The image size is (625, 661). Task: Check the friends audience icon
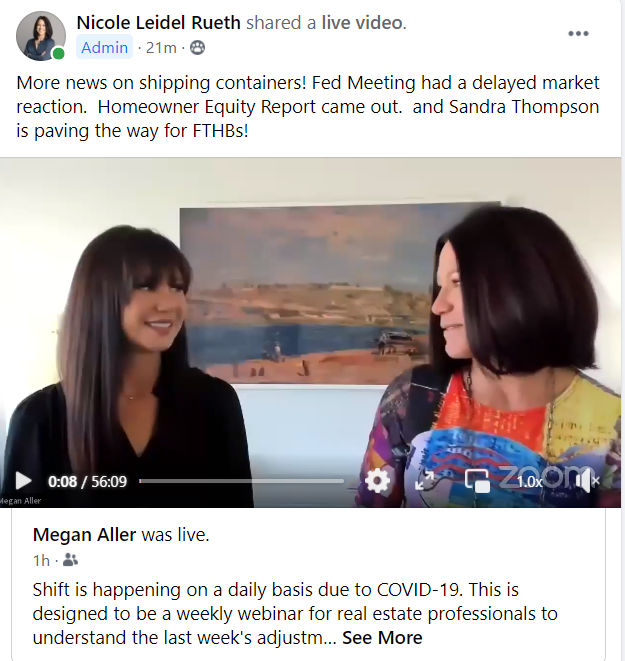click(x=70, y=560)
